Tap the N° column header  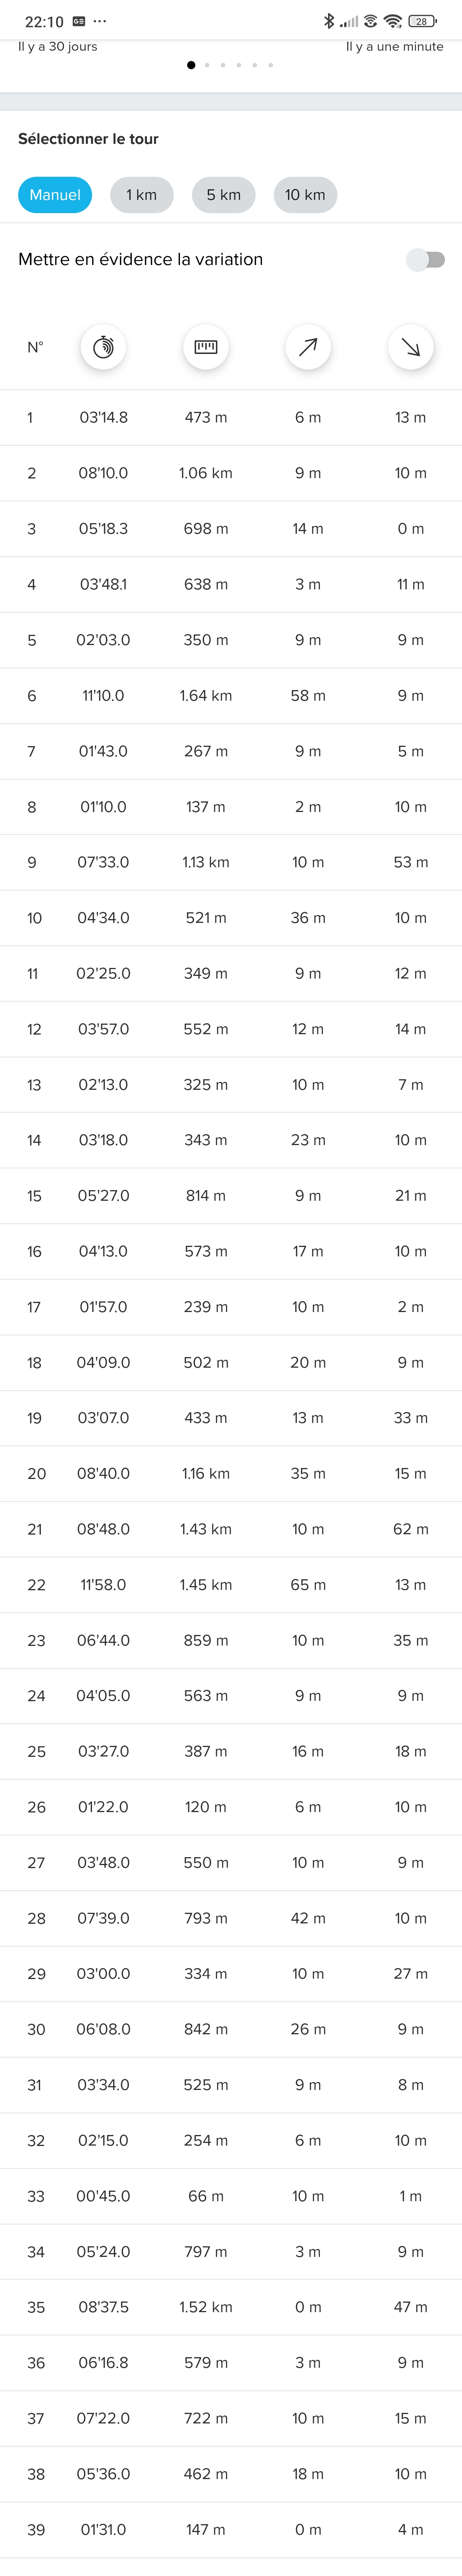[x=35, y=347]
